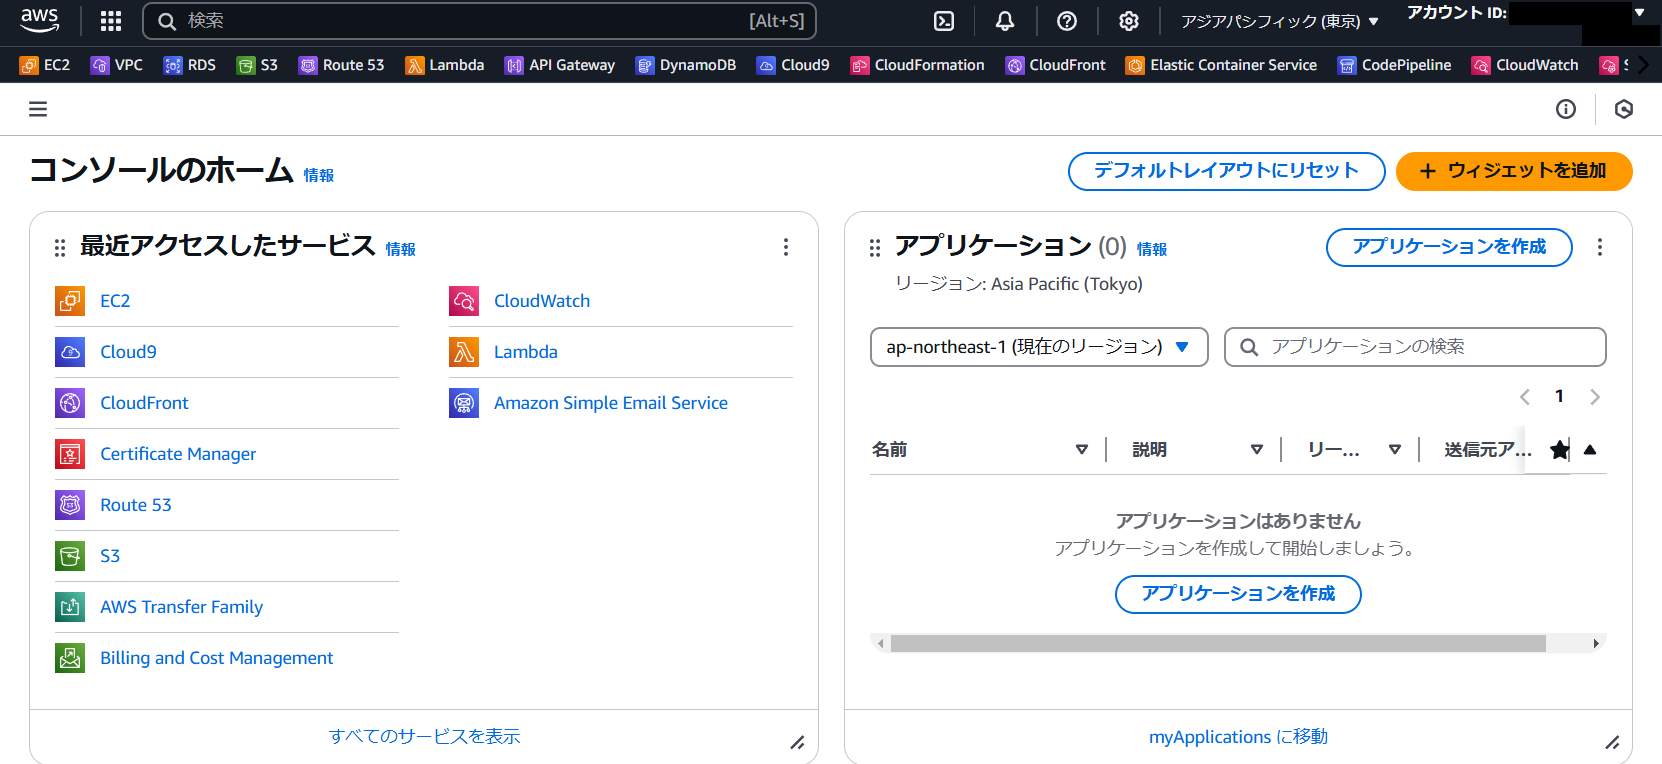Click the Lambda icon in recently visited
1662x764 pixels.
pyautogui.click(x=464, y=352)
